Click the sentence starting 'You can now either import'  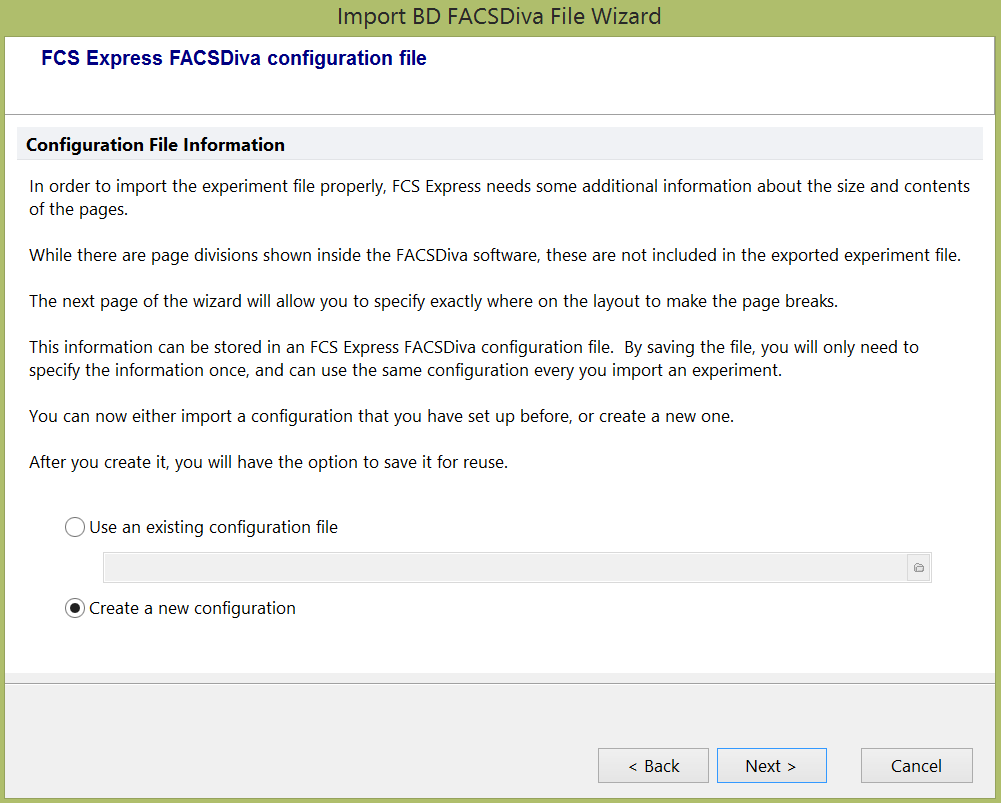pos(381,416)
